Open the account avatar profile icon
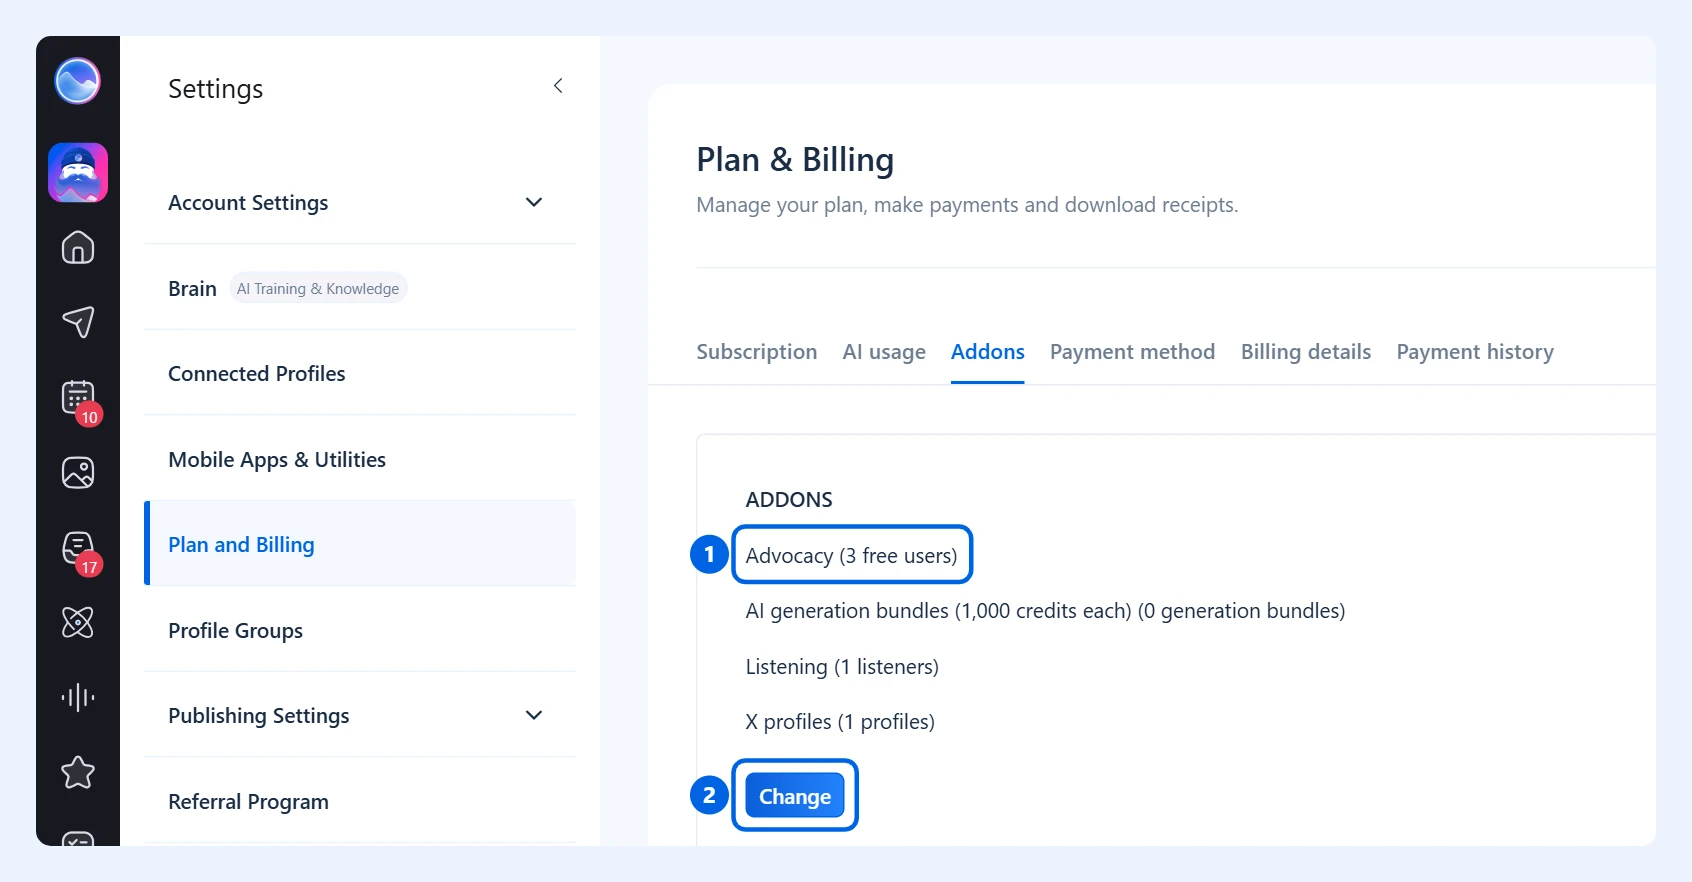Viewport: 1692px width, 882px height. tap(78, 173)
